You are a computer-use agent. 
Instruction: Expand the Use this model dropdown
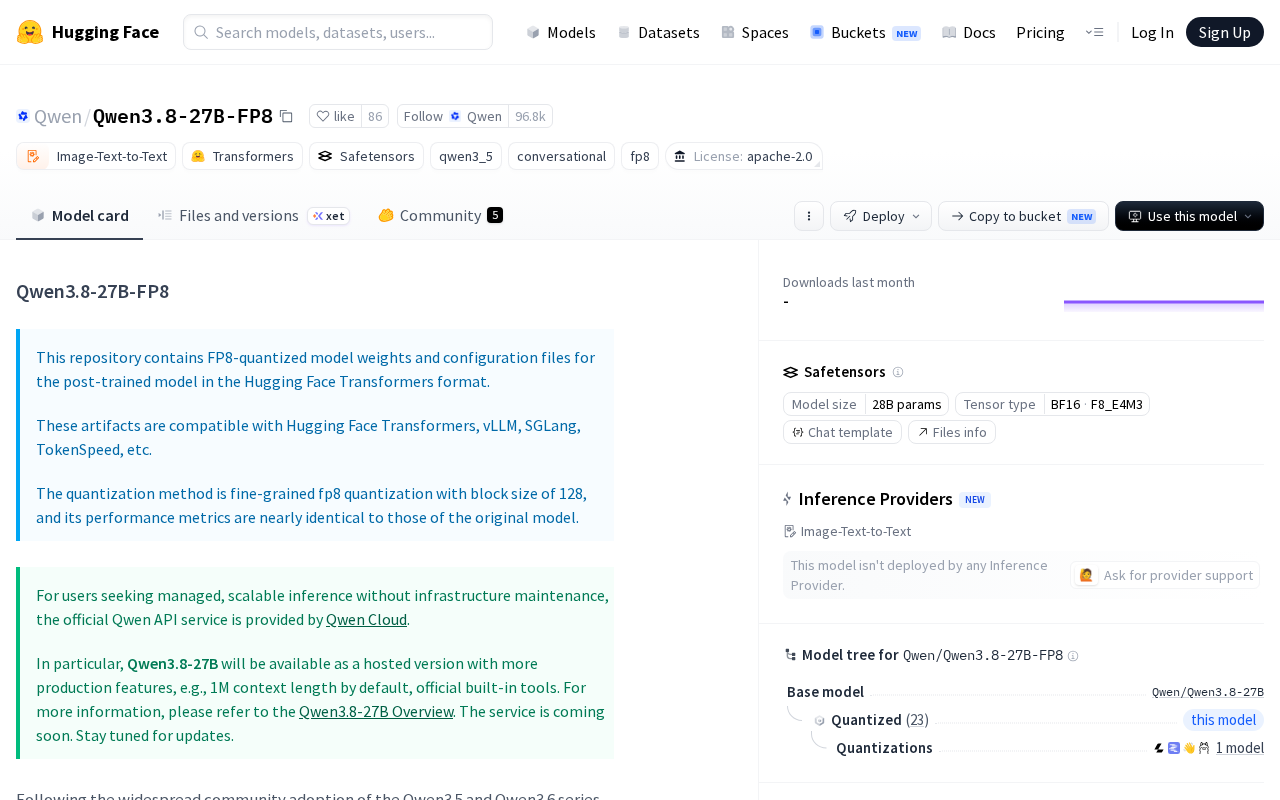pos(1189,216)
